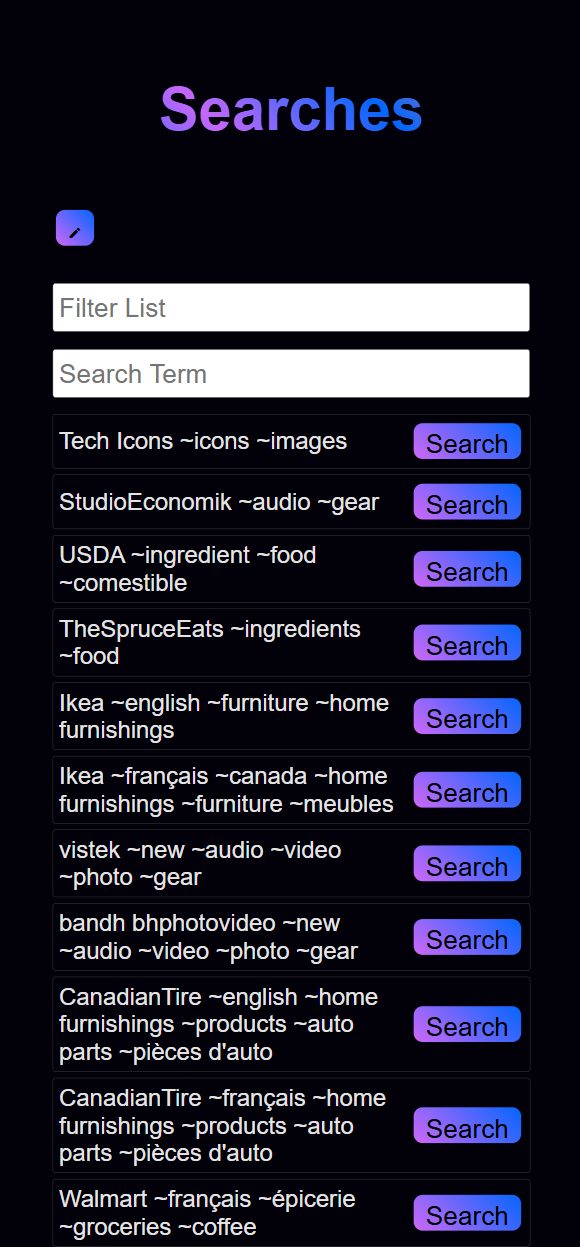Click into the Search Term field
The width and height of the screenshot is (580, 1247).
click(291, 373)
